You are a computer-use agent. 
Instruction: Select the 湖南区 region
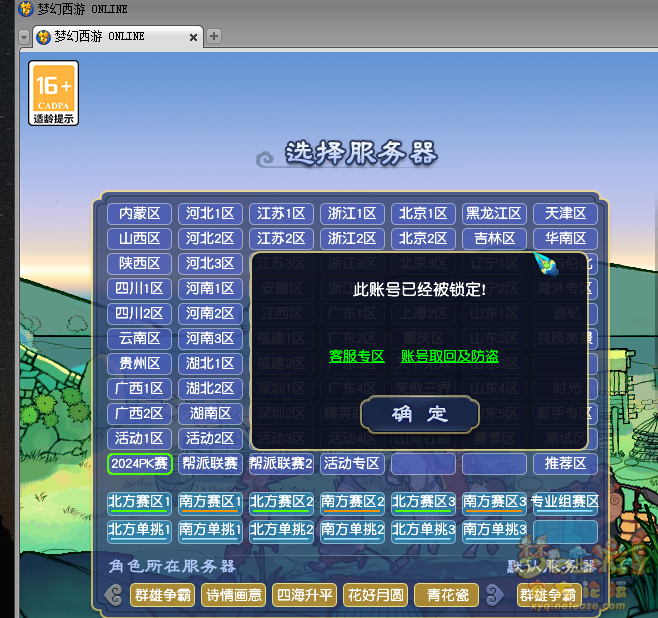[210, 414]
